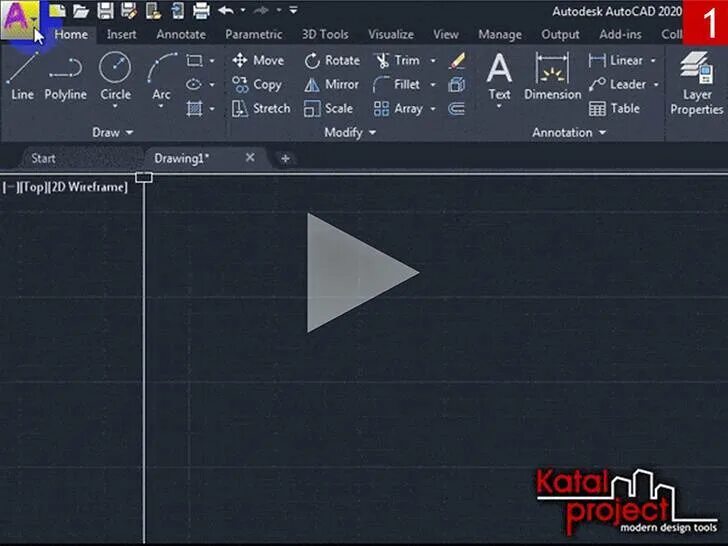Switch to the Parametric ribbon tab

point(254,34)
